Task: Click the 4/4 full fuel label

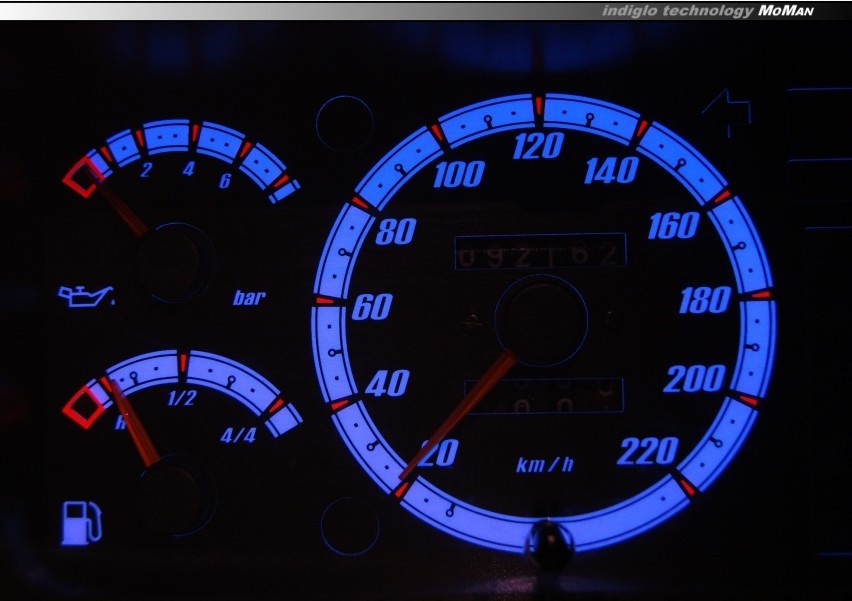Action: coord(238,435)
